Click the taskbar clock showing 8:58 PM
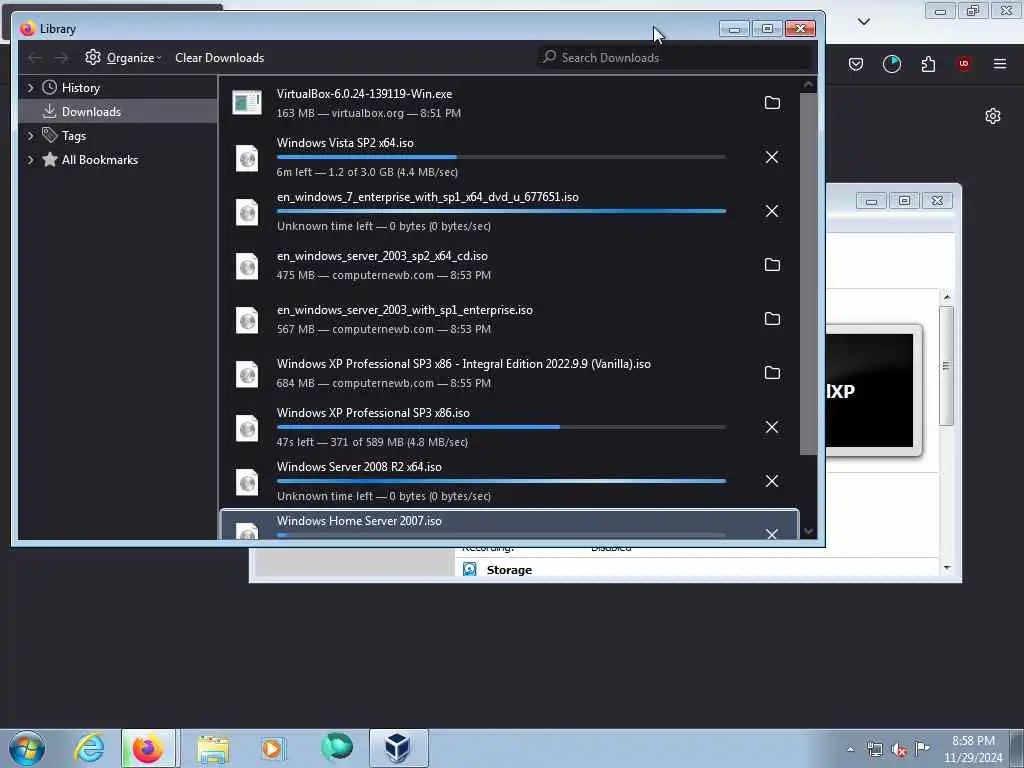The width and height of the screenshot is (1024, 768). [973, 749]
